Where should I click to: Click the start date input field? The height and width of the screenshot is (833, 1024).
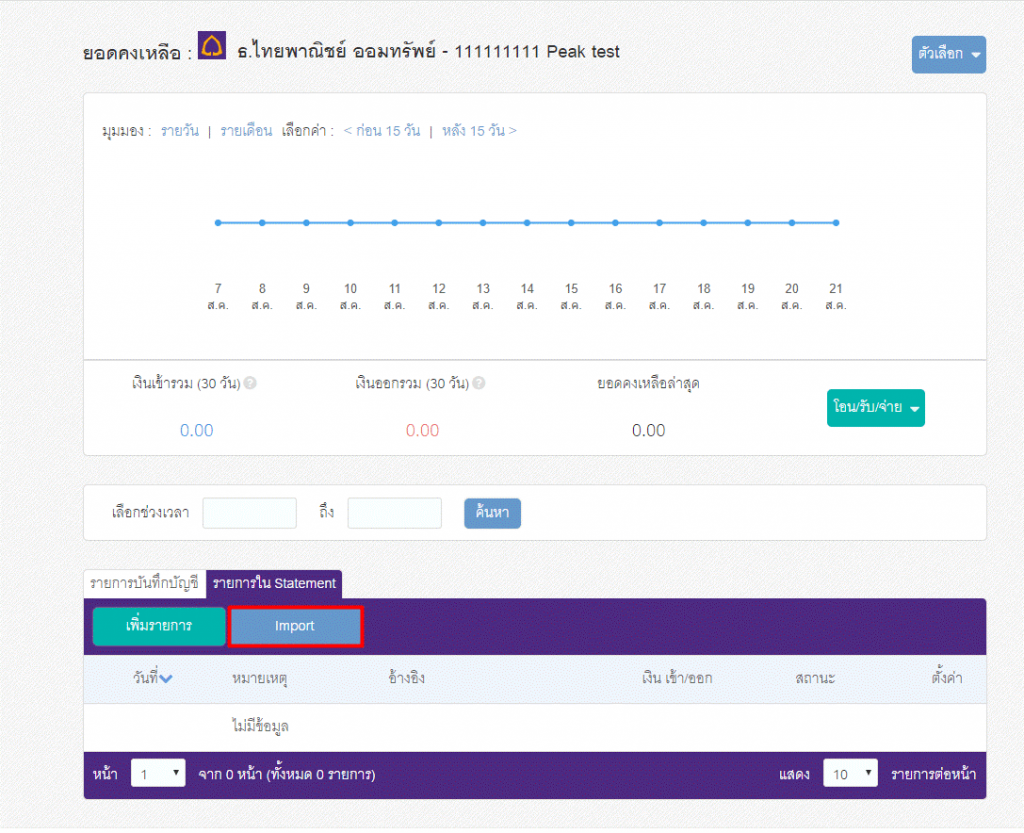249,513
